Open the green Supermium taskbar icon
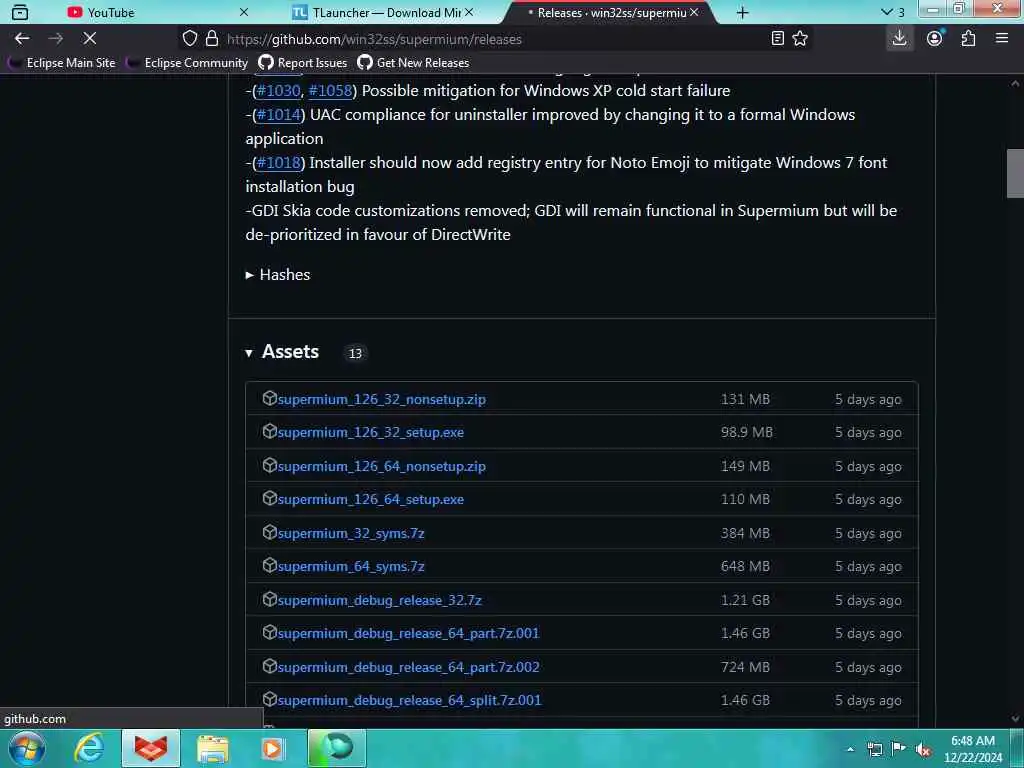 [x=337, y=748]
